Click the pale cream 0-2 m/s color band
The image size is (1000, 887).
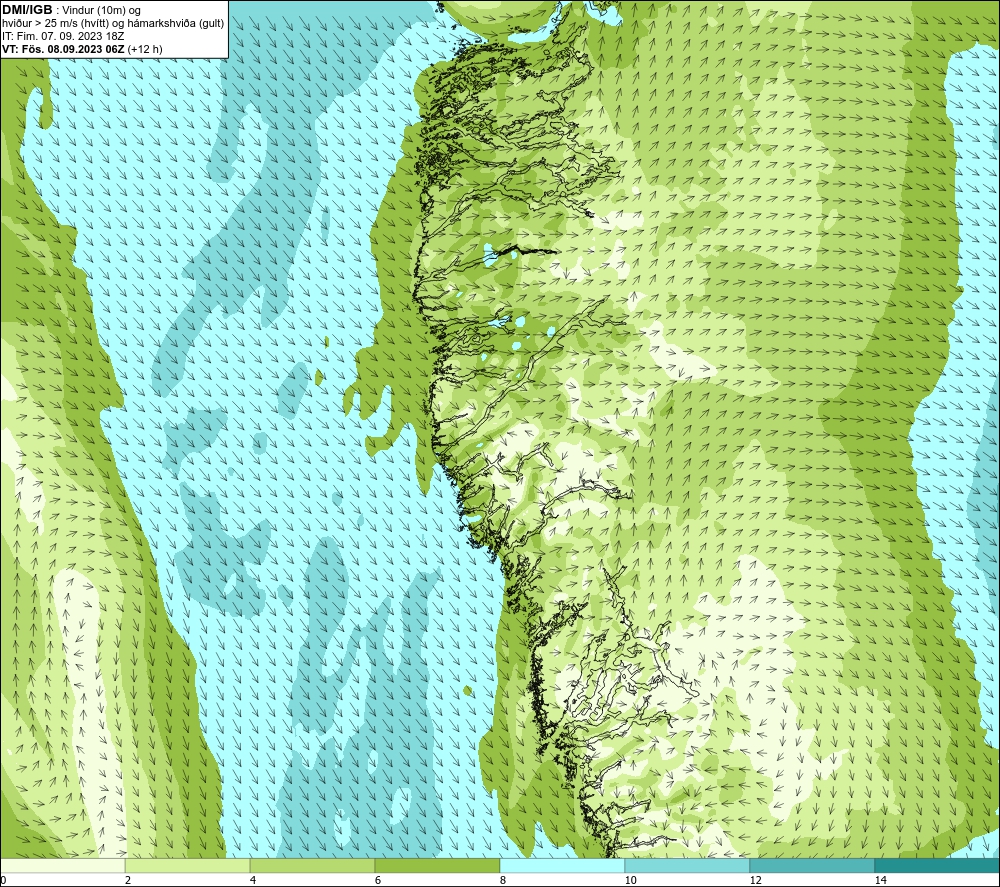pos(62,865)
